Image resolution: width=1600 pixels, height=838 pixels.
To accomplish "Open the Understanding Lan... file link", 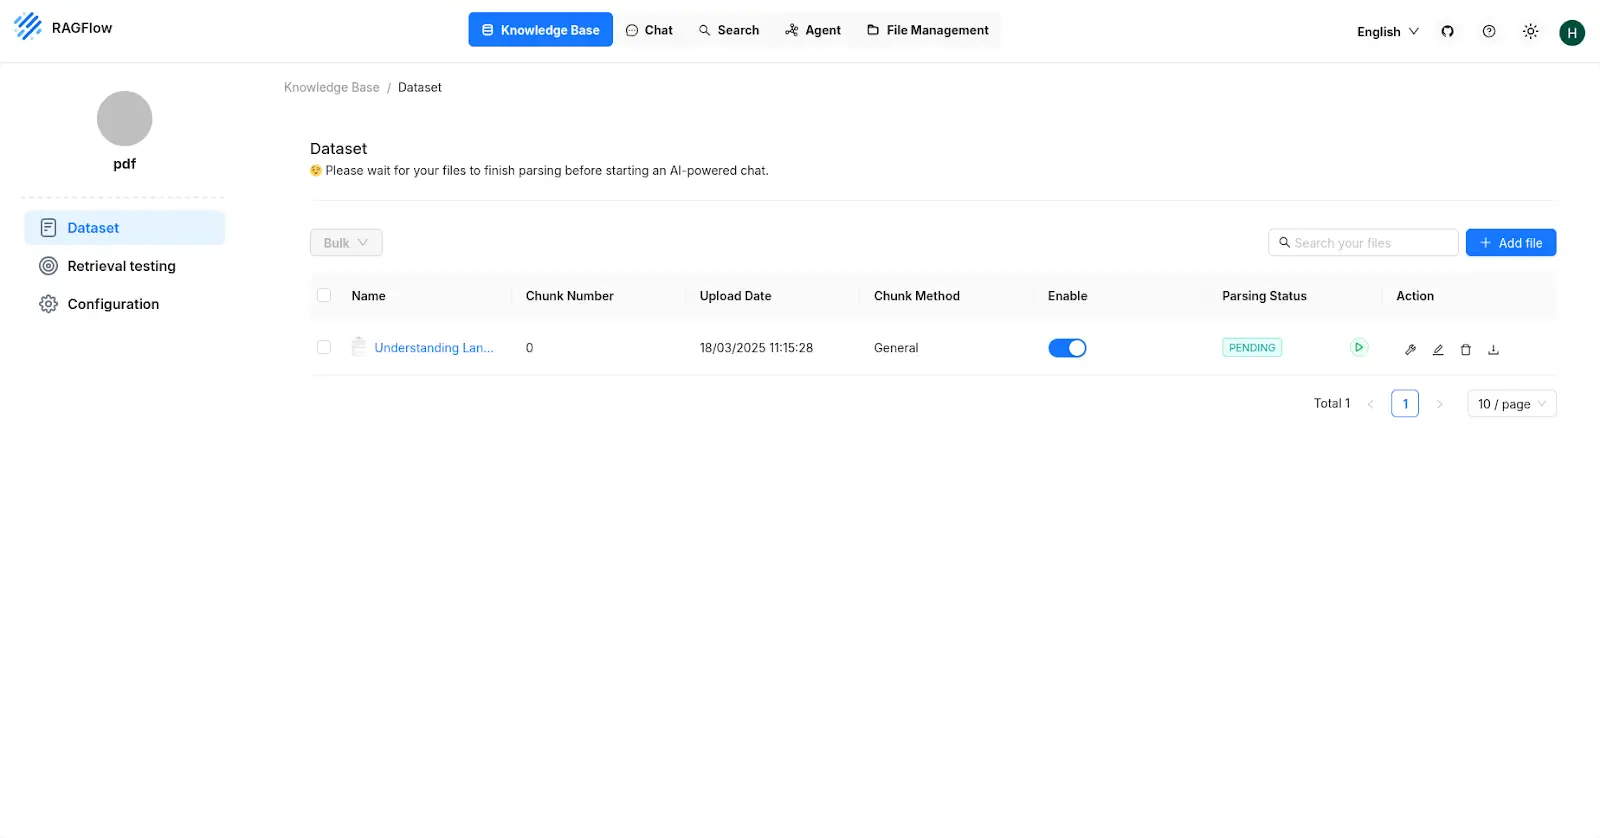I will click(434, 348).
